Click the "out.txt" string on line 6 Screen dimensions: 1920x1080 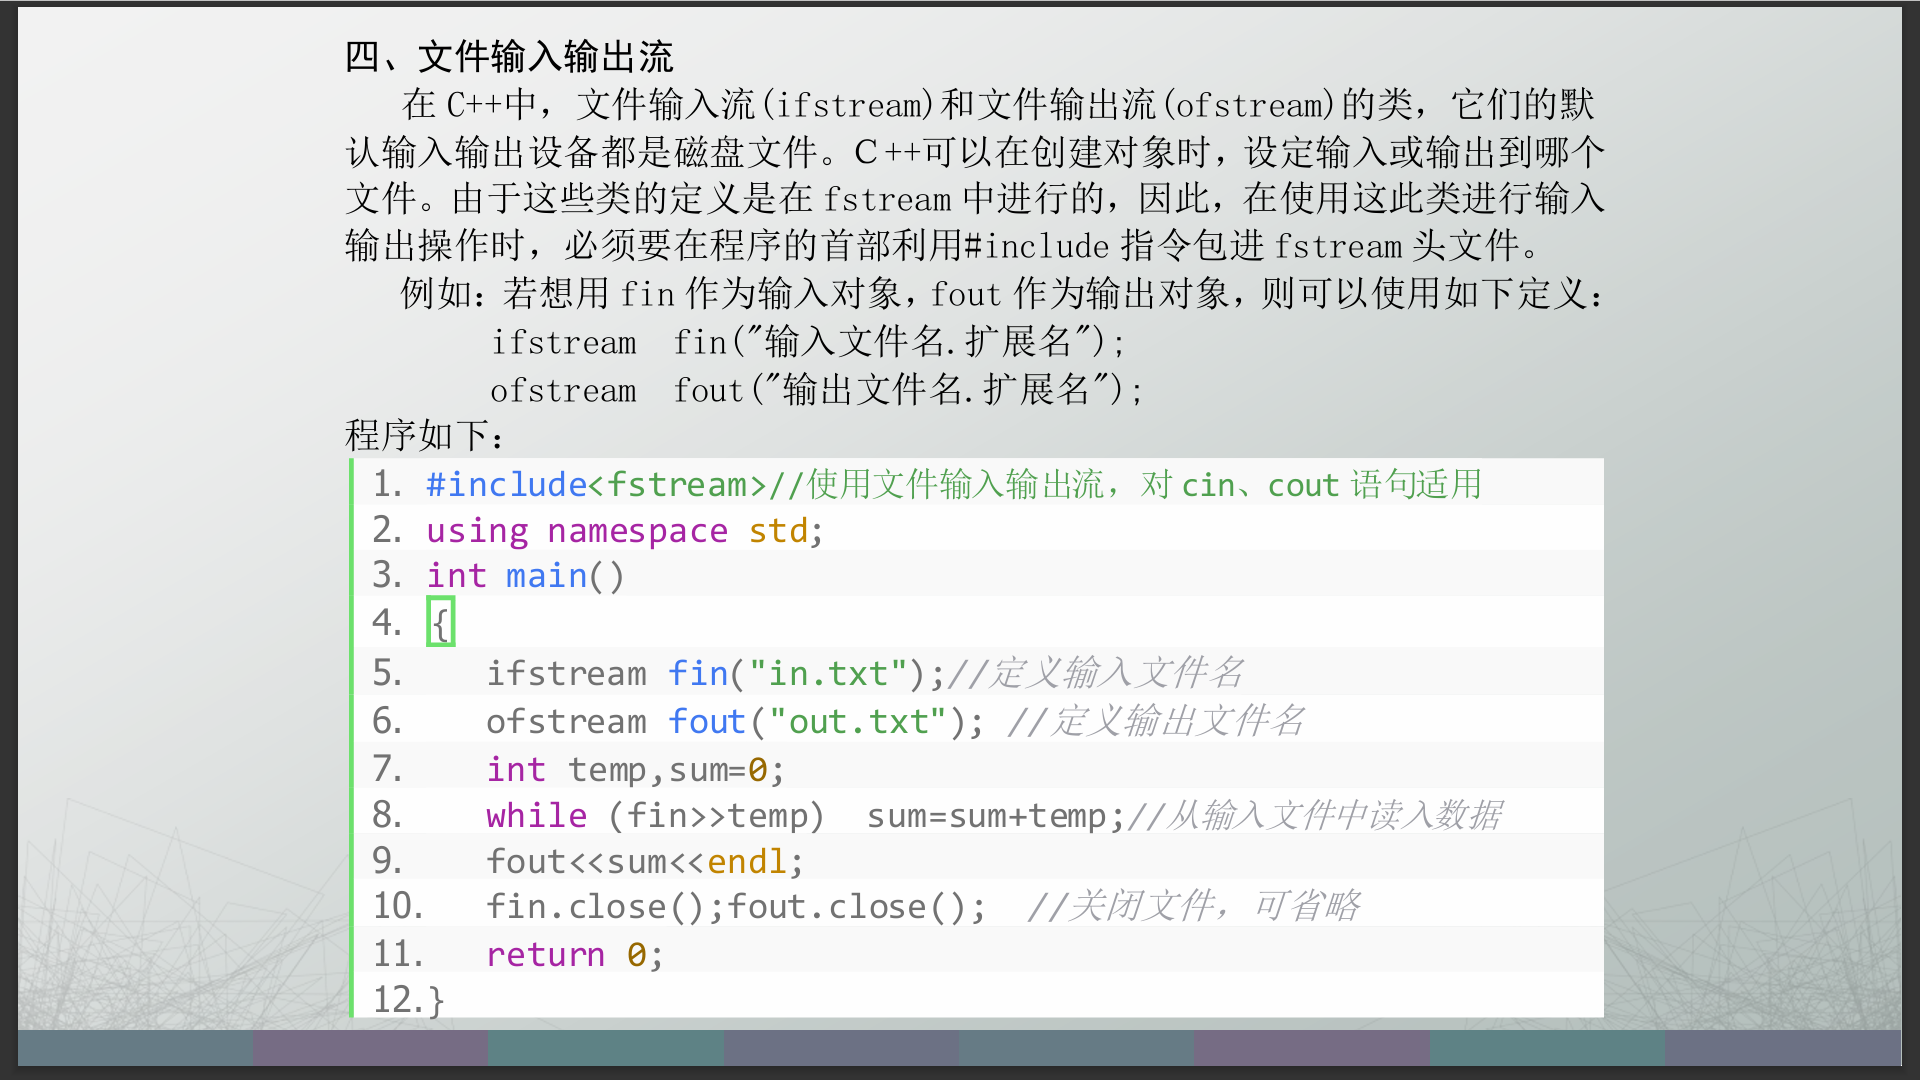coord(857,721)
